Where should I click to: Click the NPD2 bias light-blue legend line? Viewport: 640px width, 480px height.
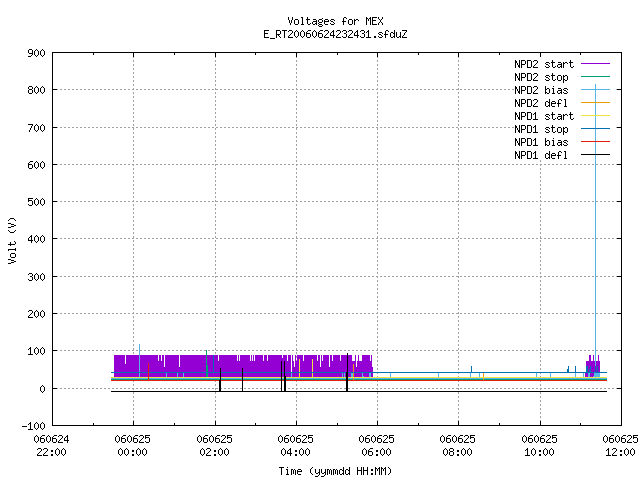(x=595, y=90)
